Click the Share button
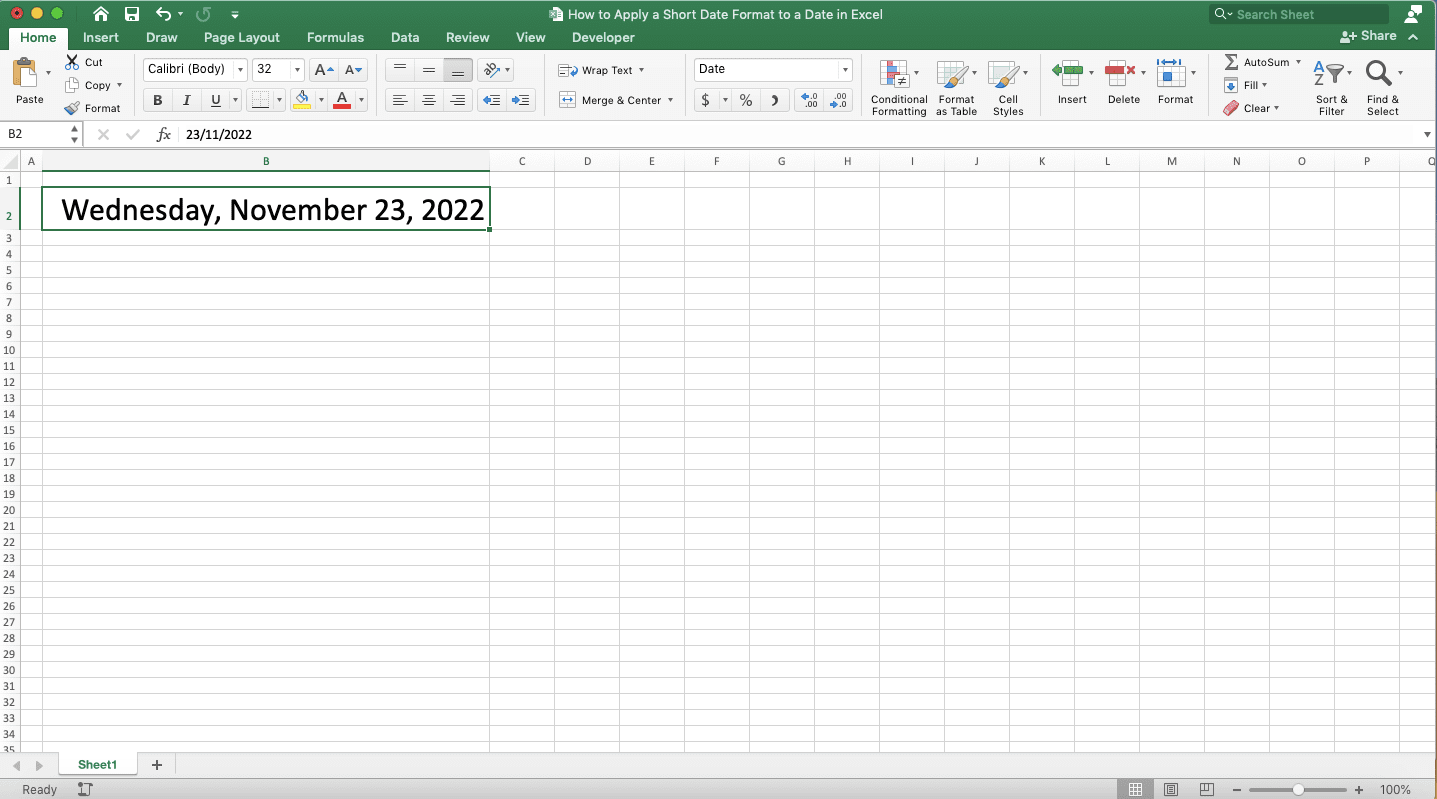Image resolution: width=1437 pixels, height=799 pixels. [1369, 35]
